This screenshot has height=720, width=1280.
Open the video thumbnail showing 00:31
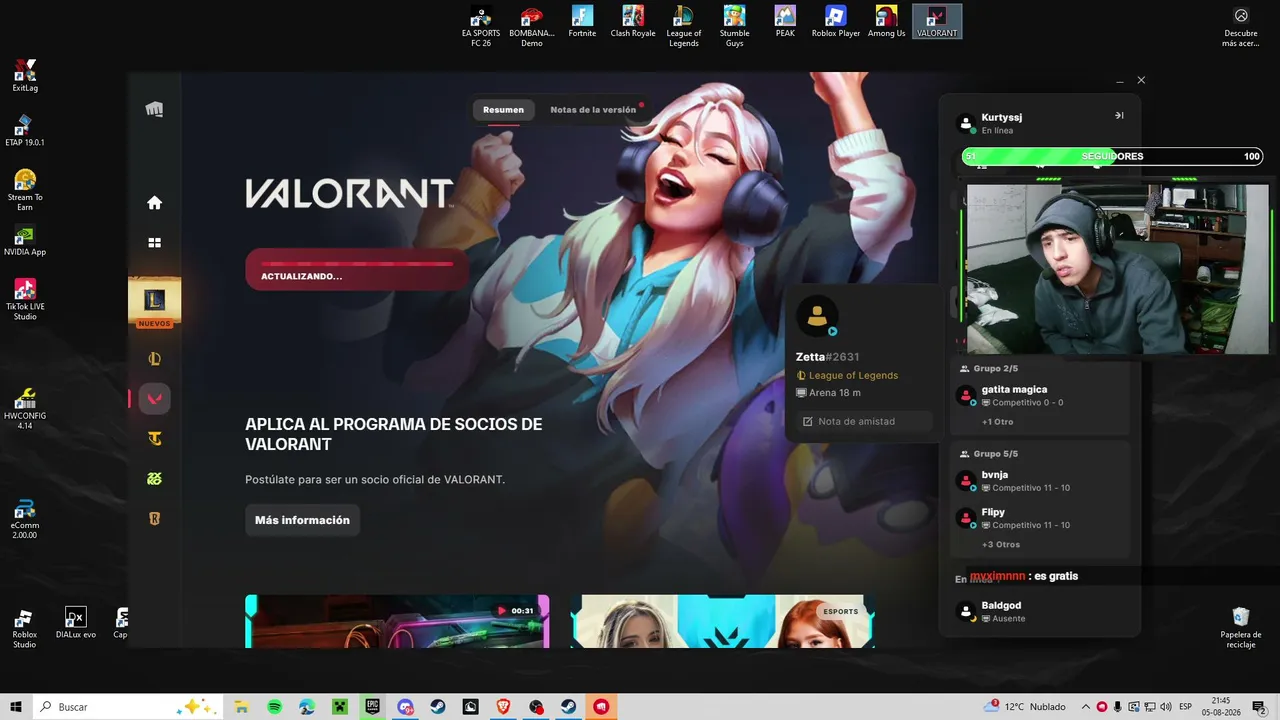click(397, 621)
